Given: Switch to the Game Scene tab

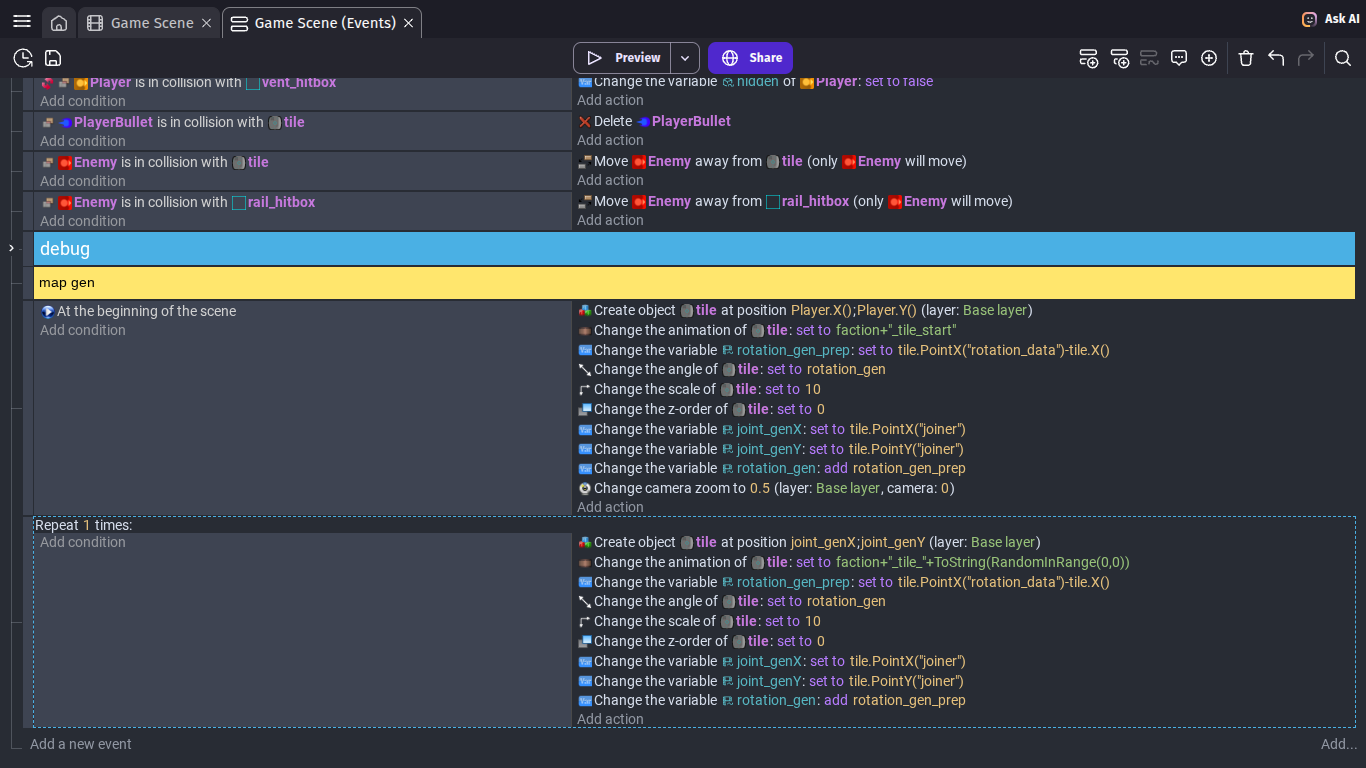Looking at the screenshot, I should pos(150,23).
